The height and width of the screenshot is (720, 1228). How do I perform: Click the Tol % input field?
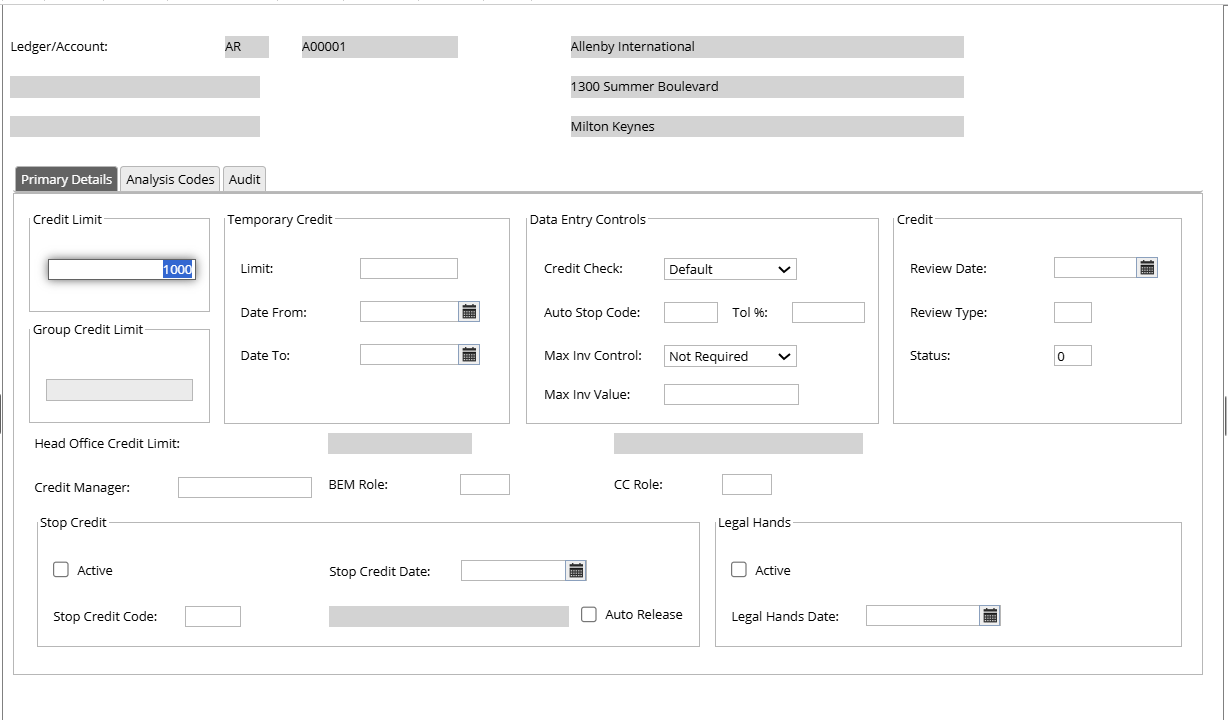(x=828, y=312)
